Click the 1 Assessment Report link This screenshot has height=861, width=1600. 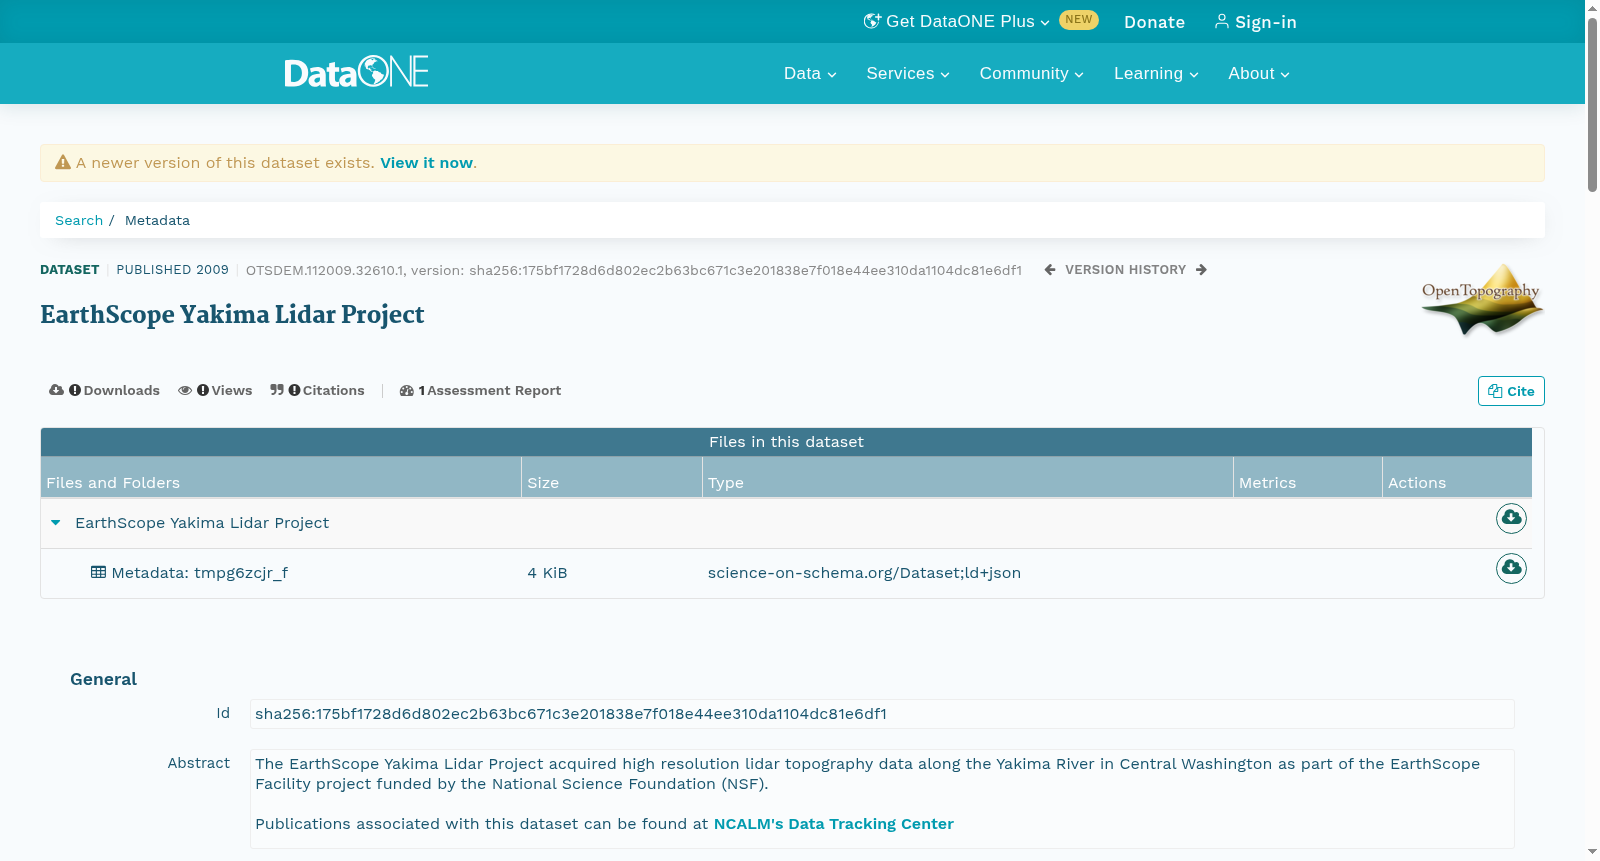coord(480,391)
